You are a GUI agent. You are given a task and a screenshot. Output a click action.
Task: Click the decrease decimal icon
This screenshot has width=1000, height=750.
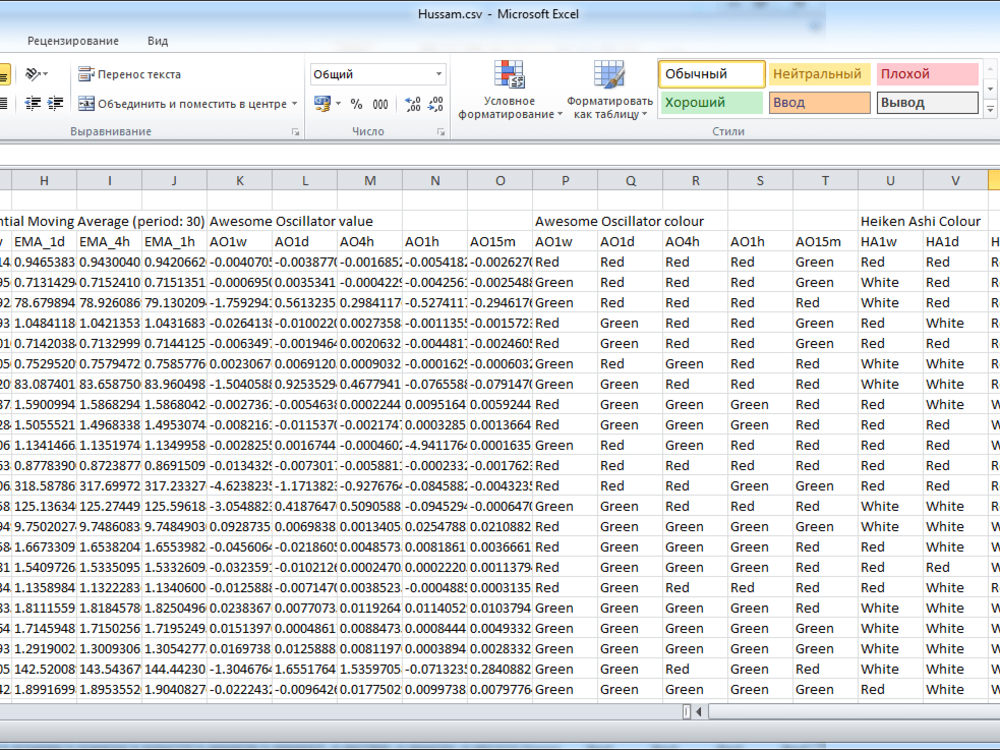[x=436, y=104]
